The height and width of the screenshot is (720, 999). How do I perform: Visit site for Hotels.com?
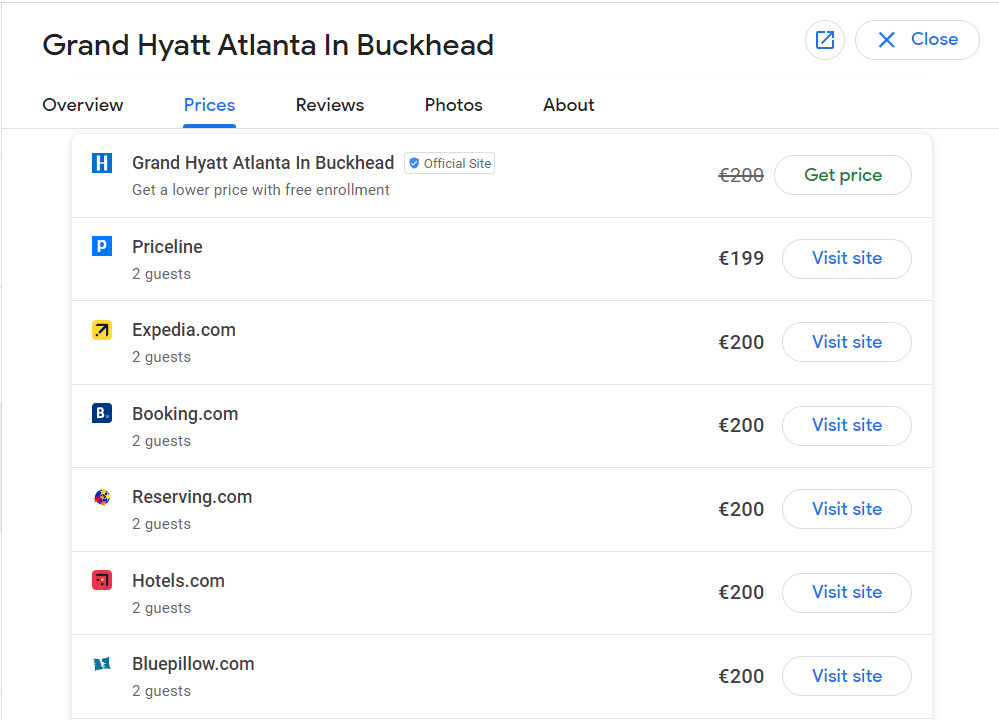click(847, 593)
